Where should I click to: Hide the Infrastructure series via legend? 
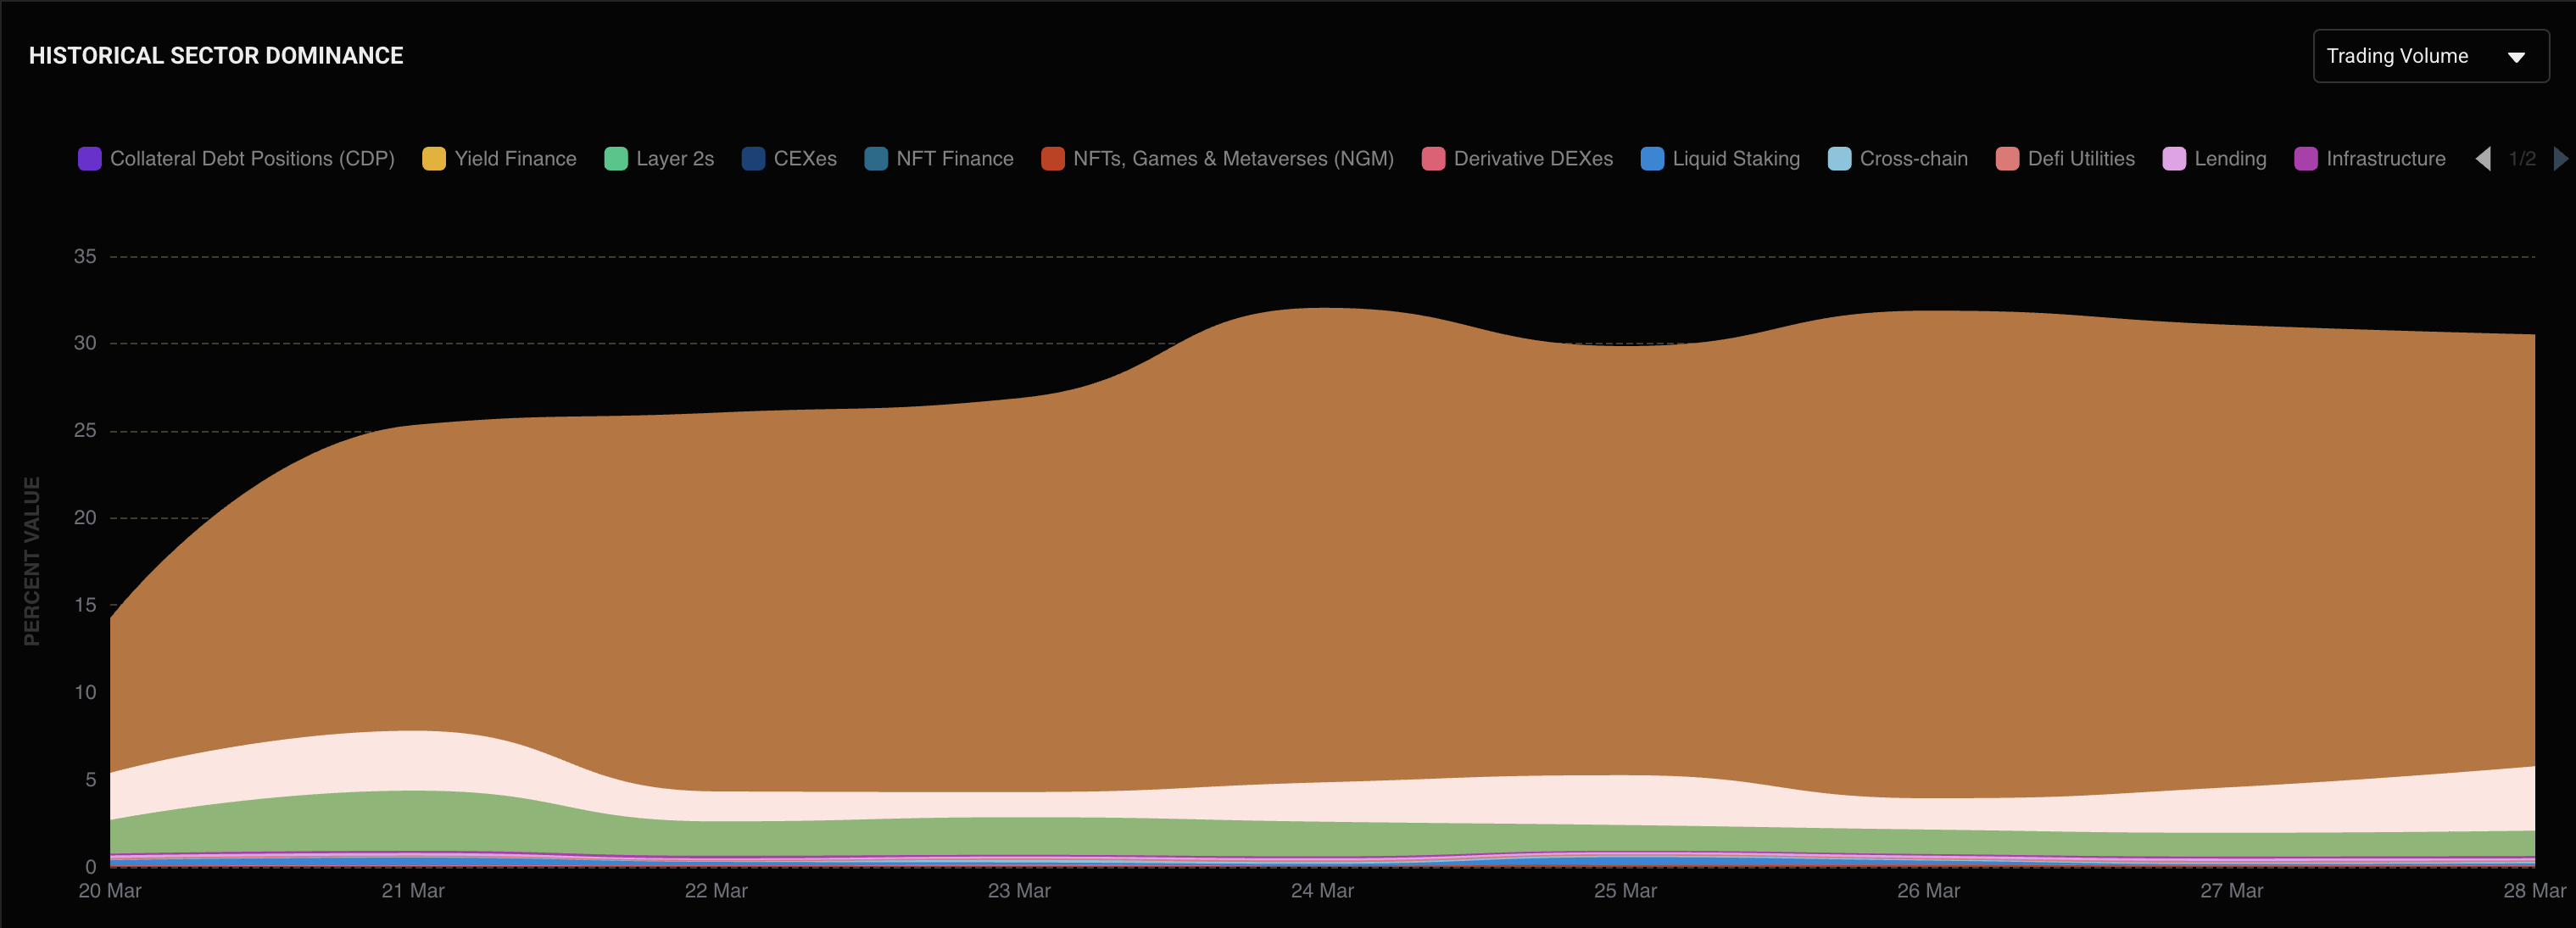[2385, 159]
